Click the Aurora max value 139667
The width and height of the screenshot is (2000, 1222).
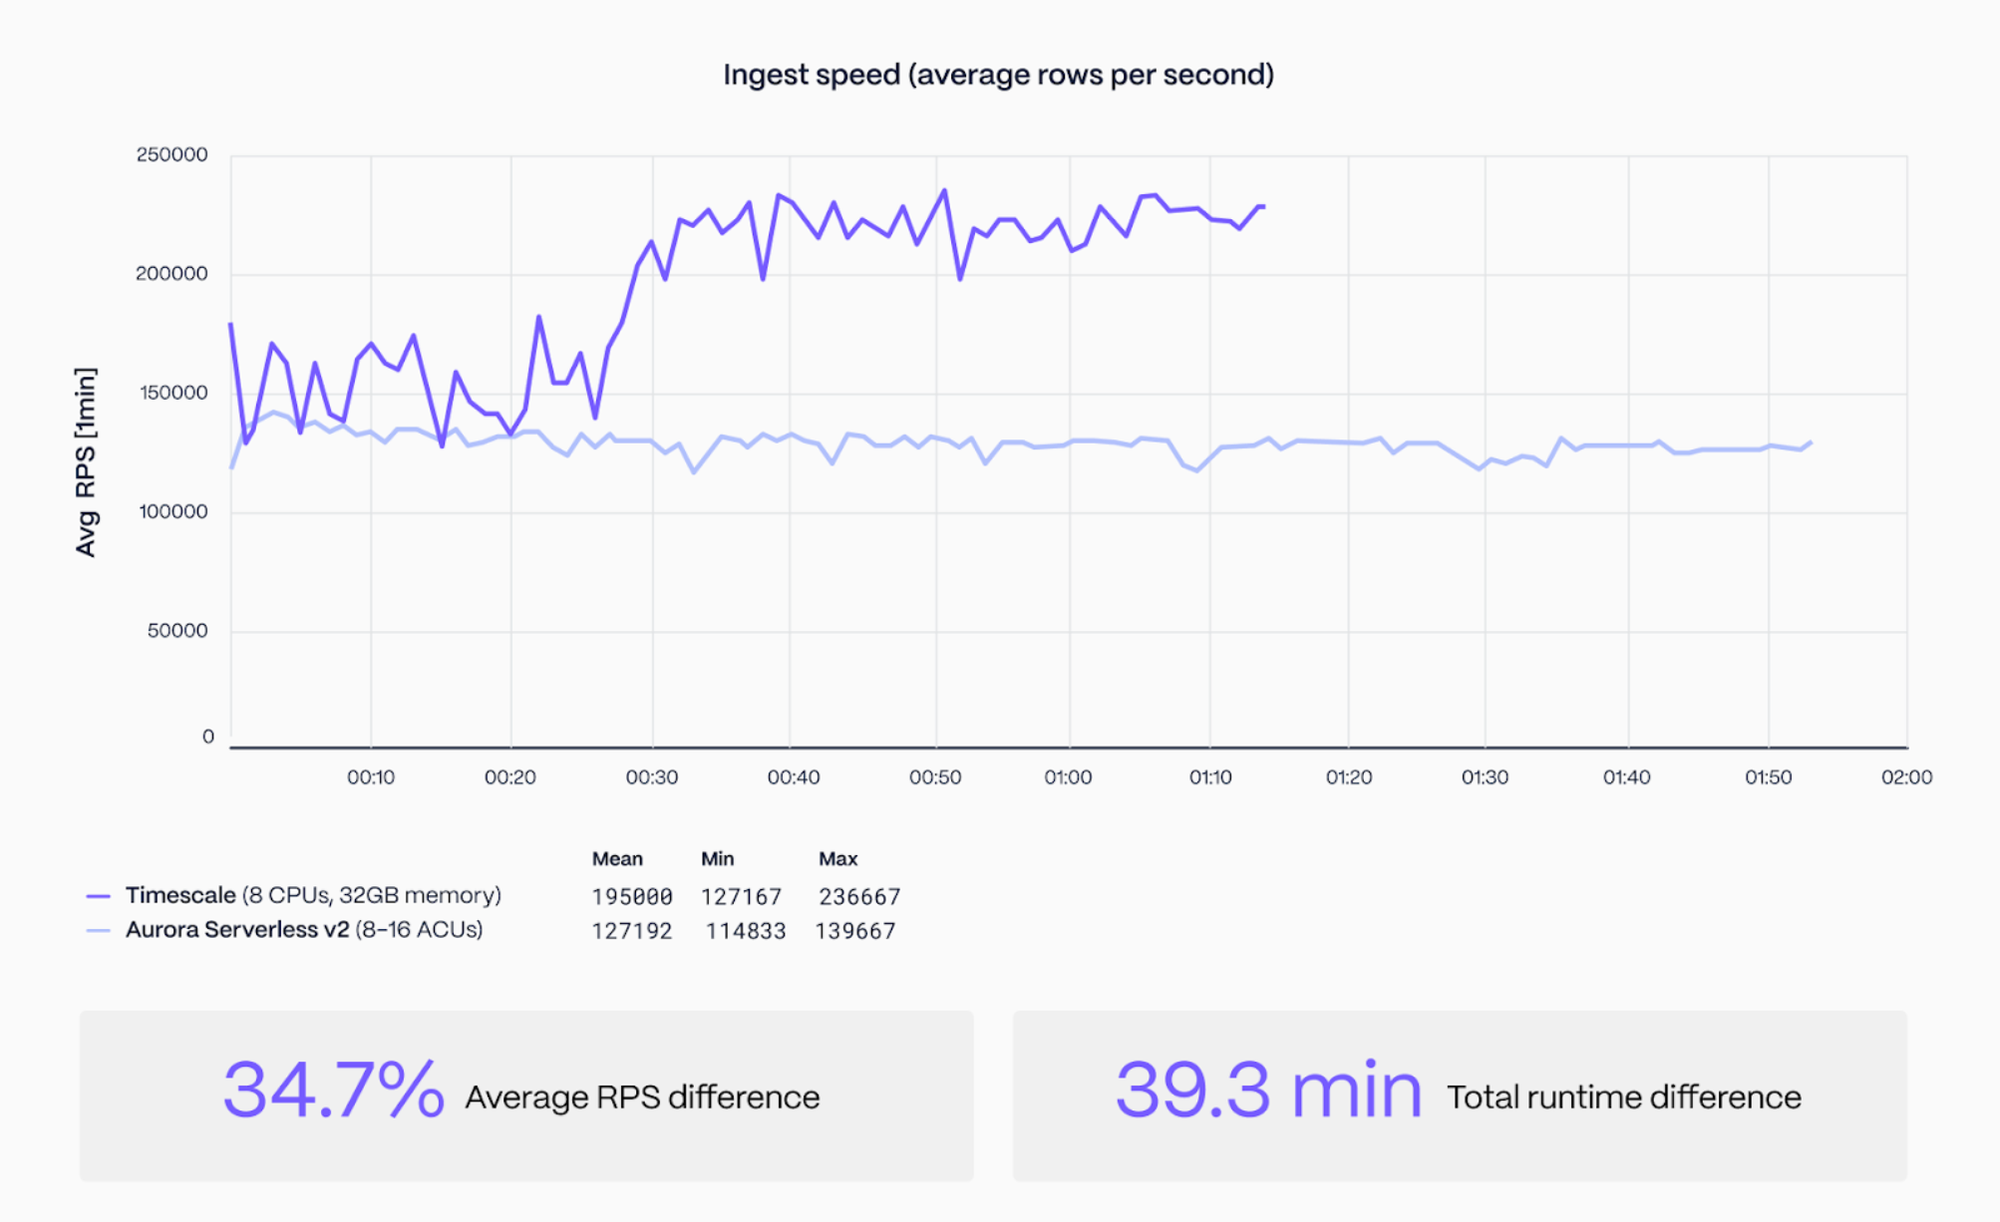coord(855,931)
